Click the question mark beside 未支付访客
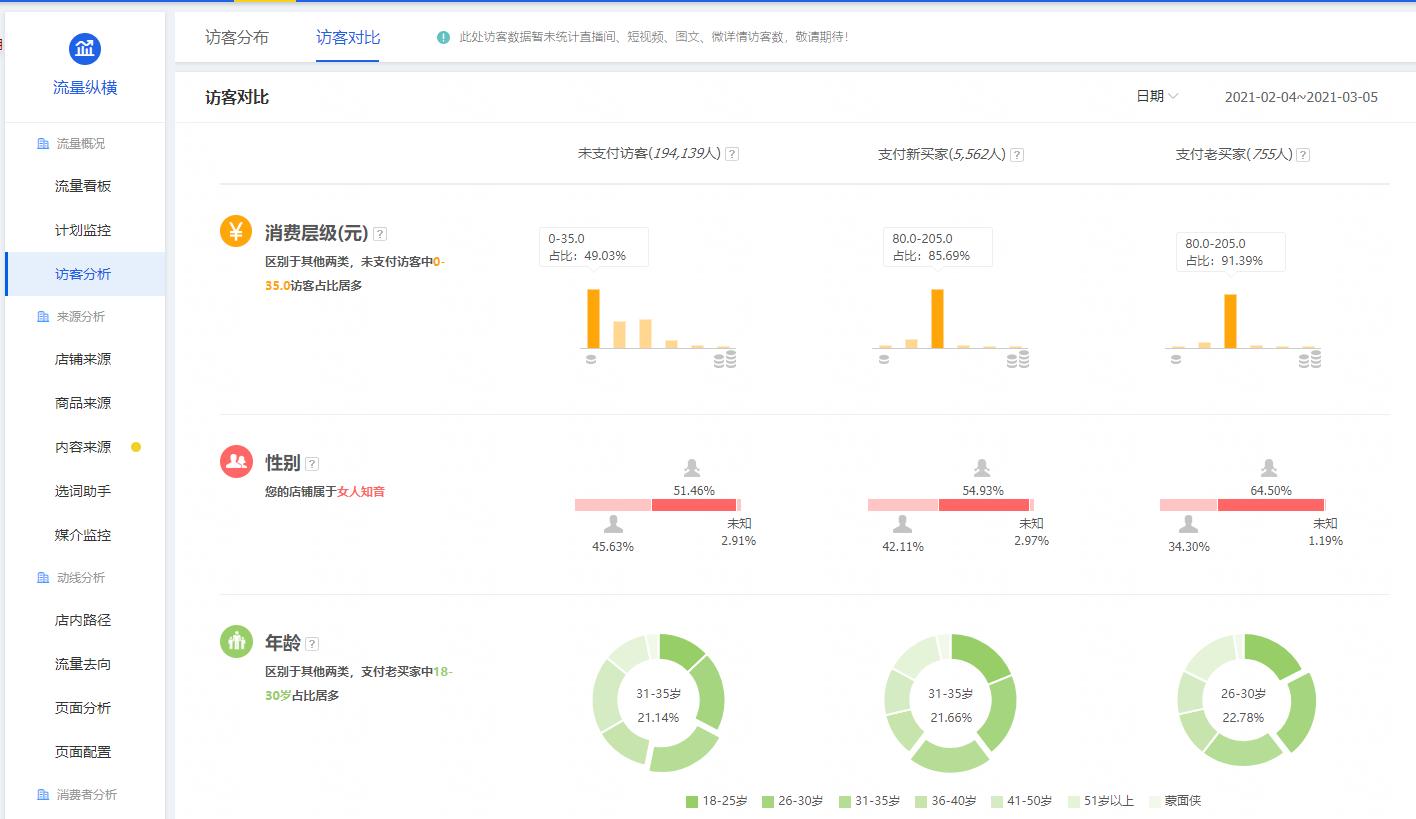Image resolution: width=1416 pixels, height=819 pixels. (733, 155)
